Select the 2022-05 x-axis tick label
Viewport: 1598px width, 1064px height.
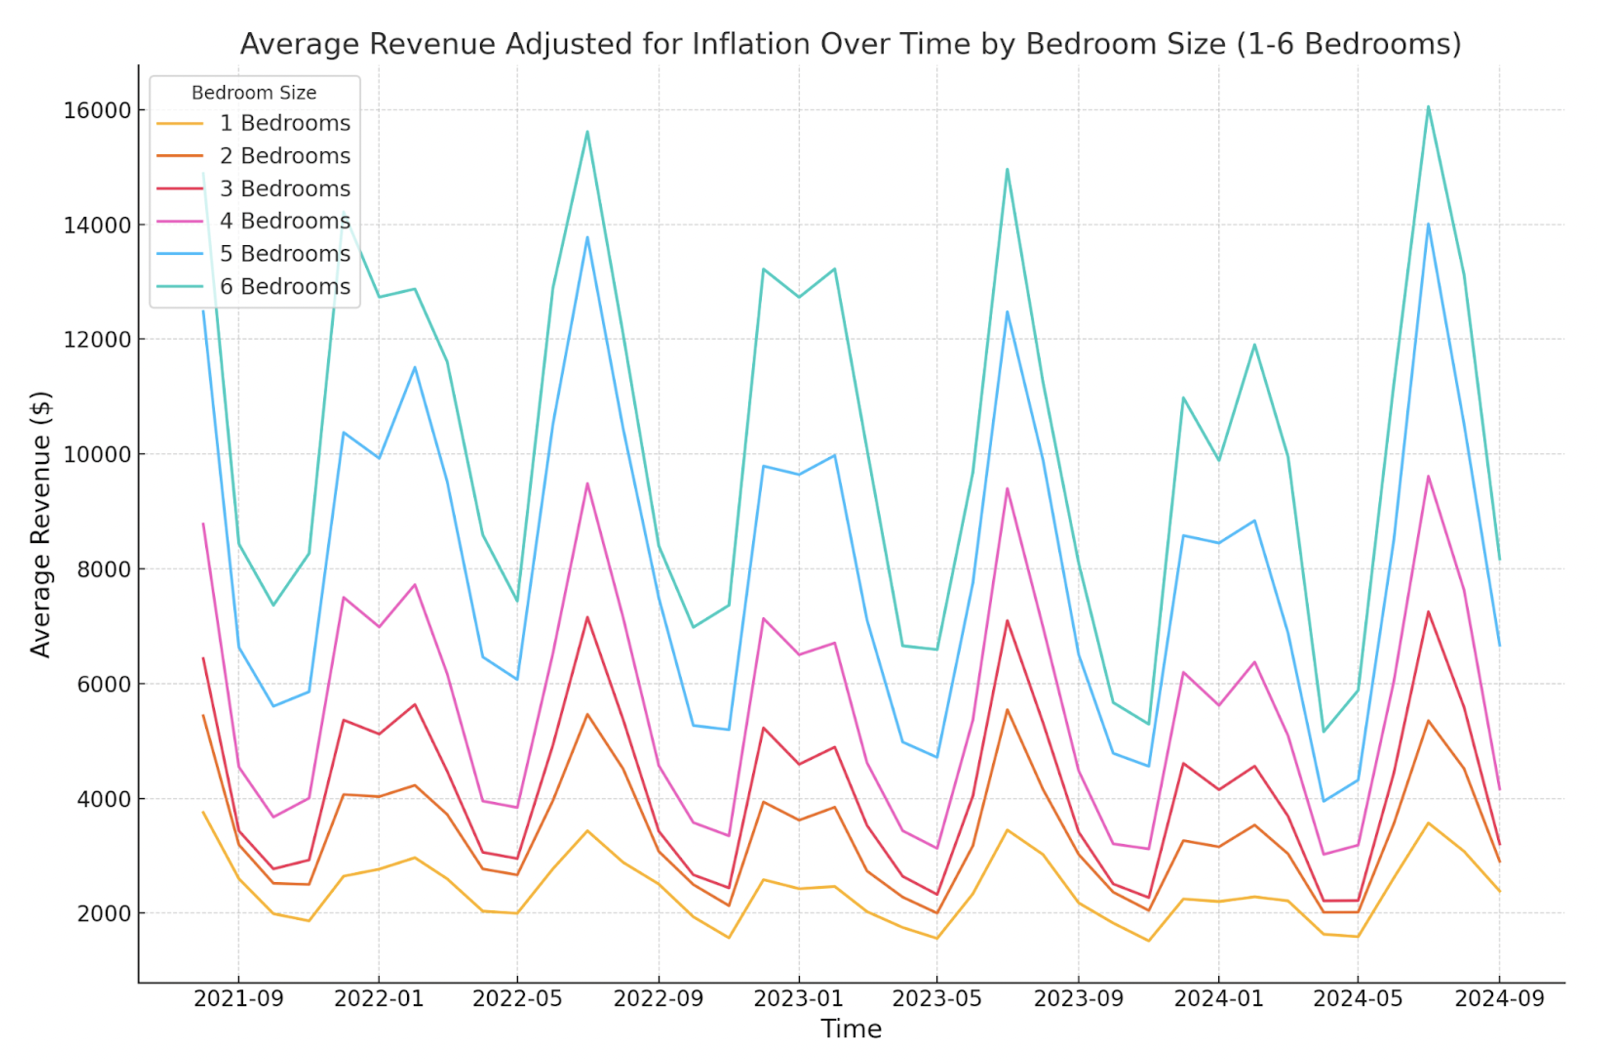coord(517,999)
